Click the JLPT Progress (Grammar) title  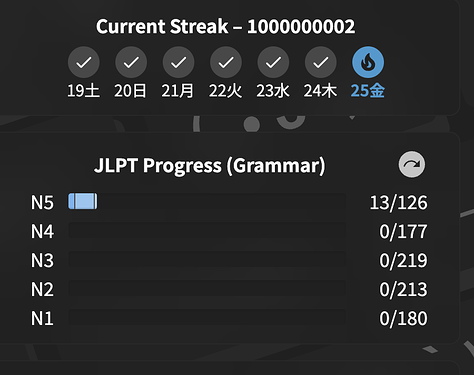210,165
